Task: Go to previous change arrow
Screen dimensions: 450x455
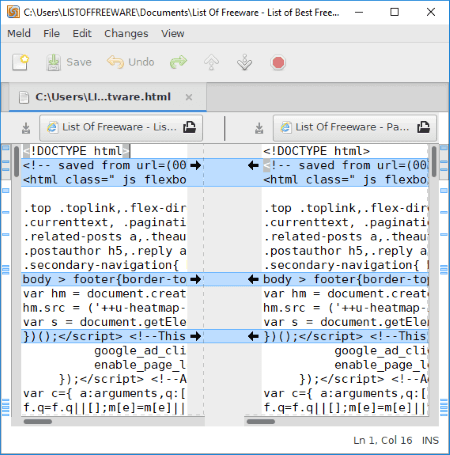Action: 211,62
